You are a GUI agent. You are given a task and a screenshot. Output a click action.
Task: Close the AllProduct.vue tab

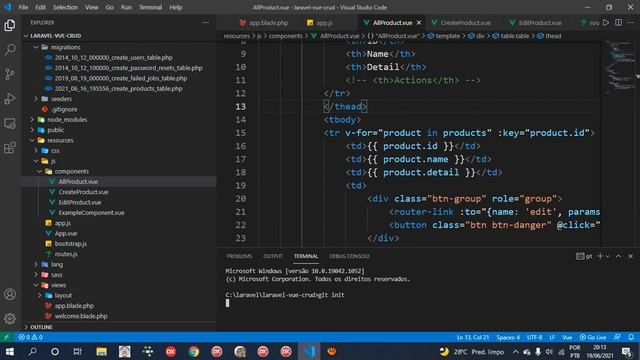419,23
